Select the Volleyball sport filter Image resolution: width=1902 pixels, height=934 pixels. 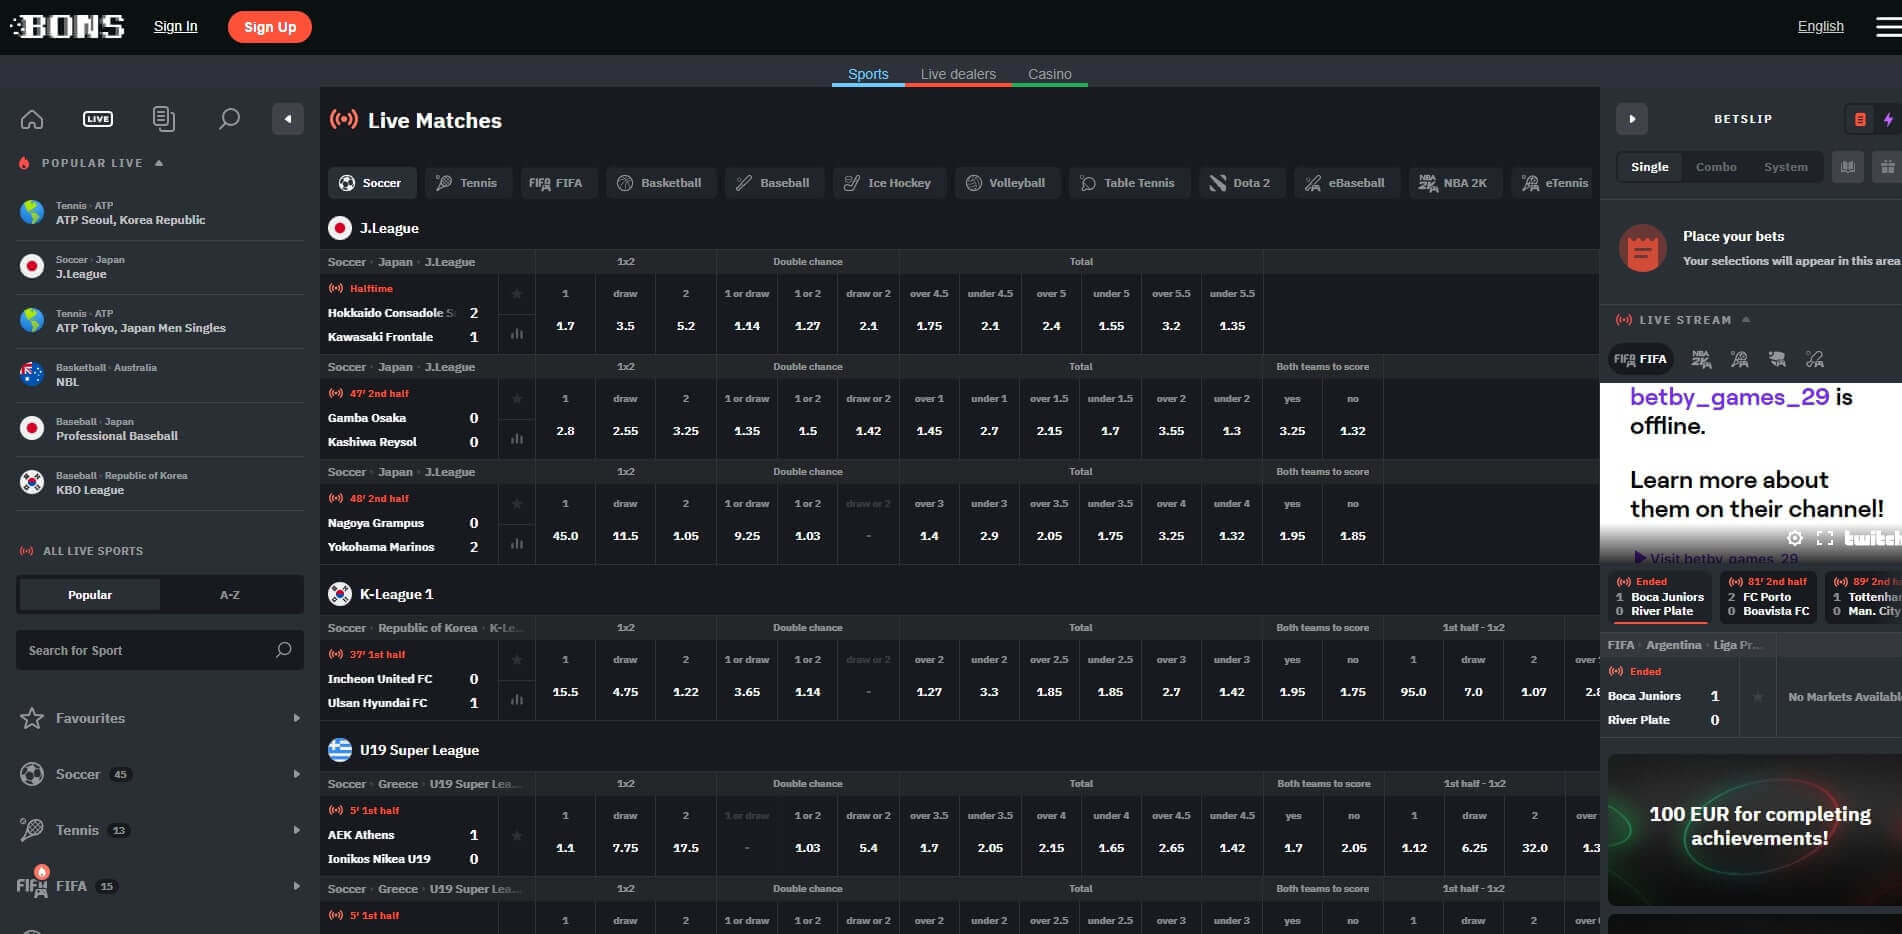pyautogui.click(x=1006, y=183)
